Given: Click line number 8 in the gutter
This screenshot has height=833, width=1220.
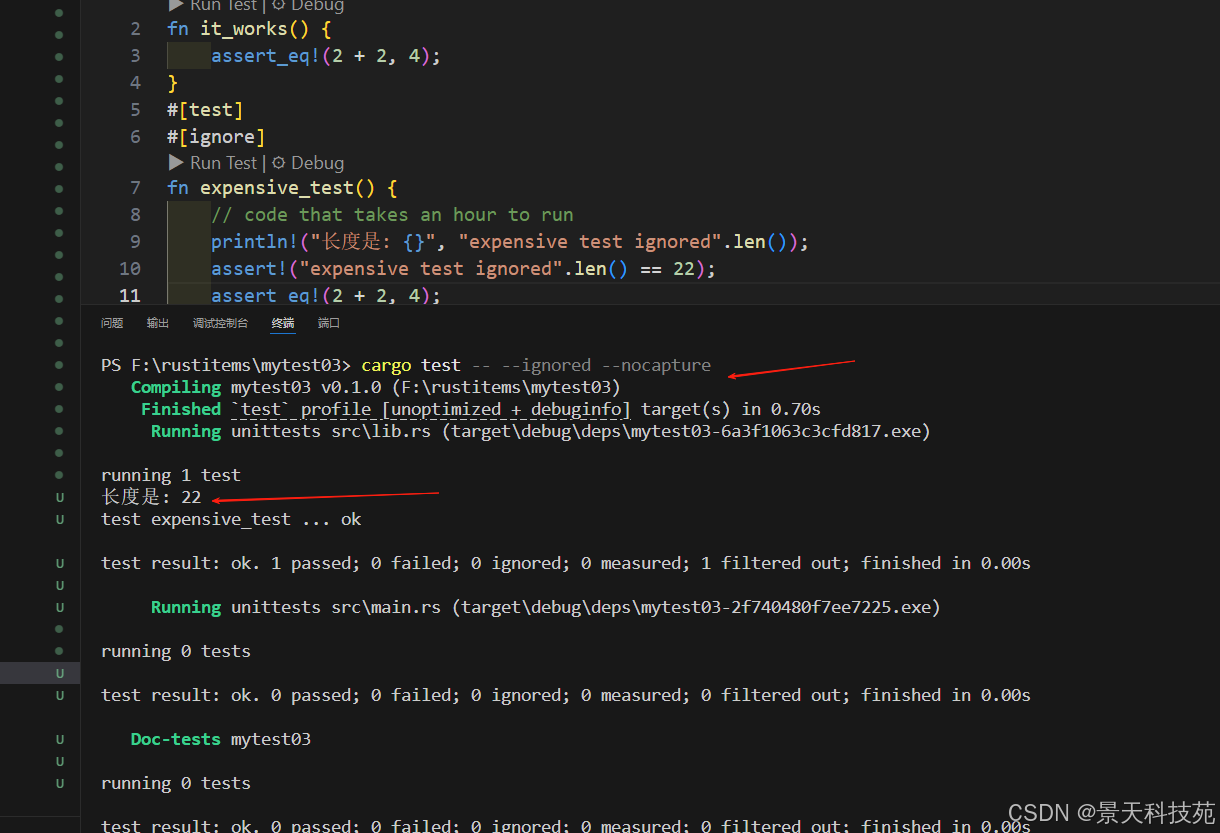Looking at the screenshot, I should pos(135,215).
